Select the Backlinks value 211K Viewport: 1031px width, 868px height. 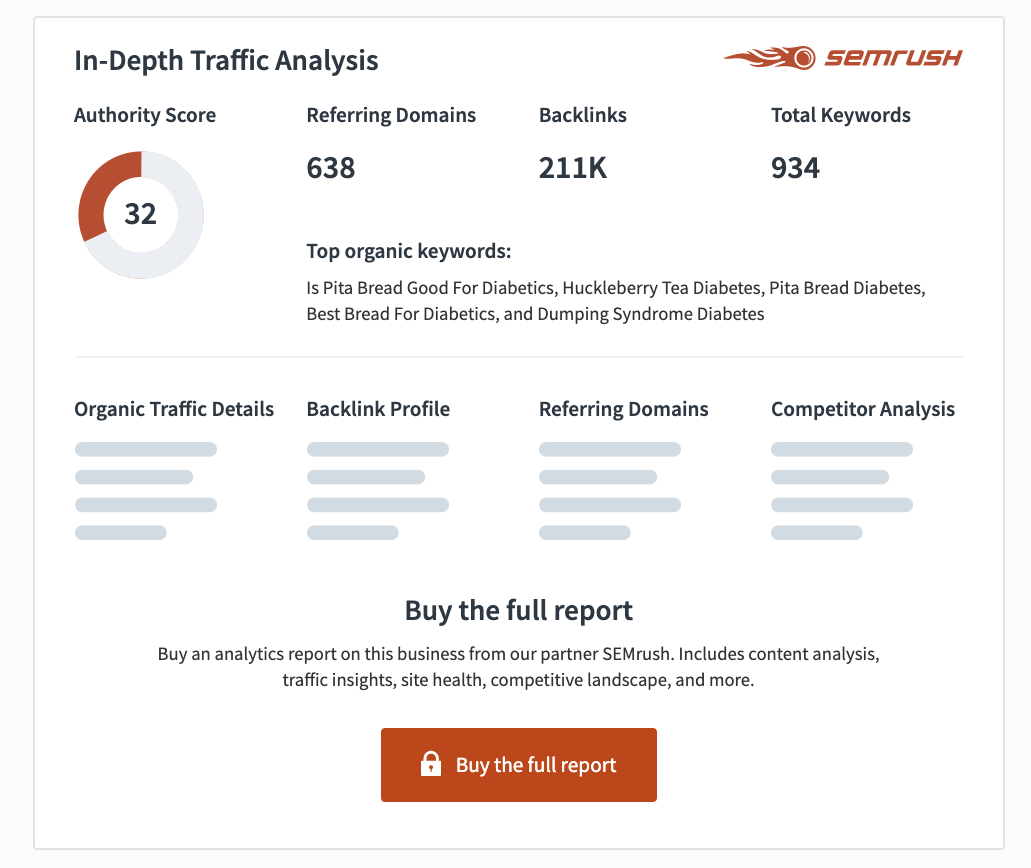573,168
